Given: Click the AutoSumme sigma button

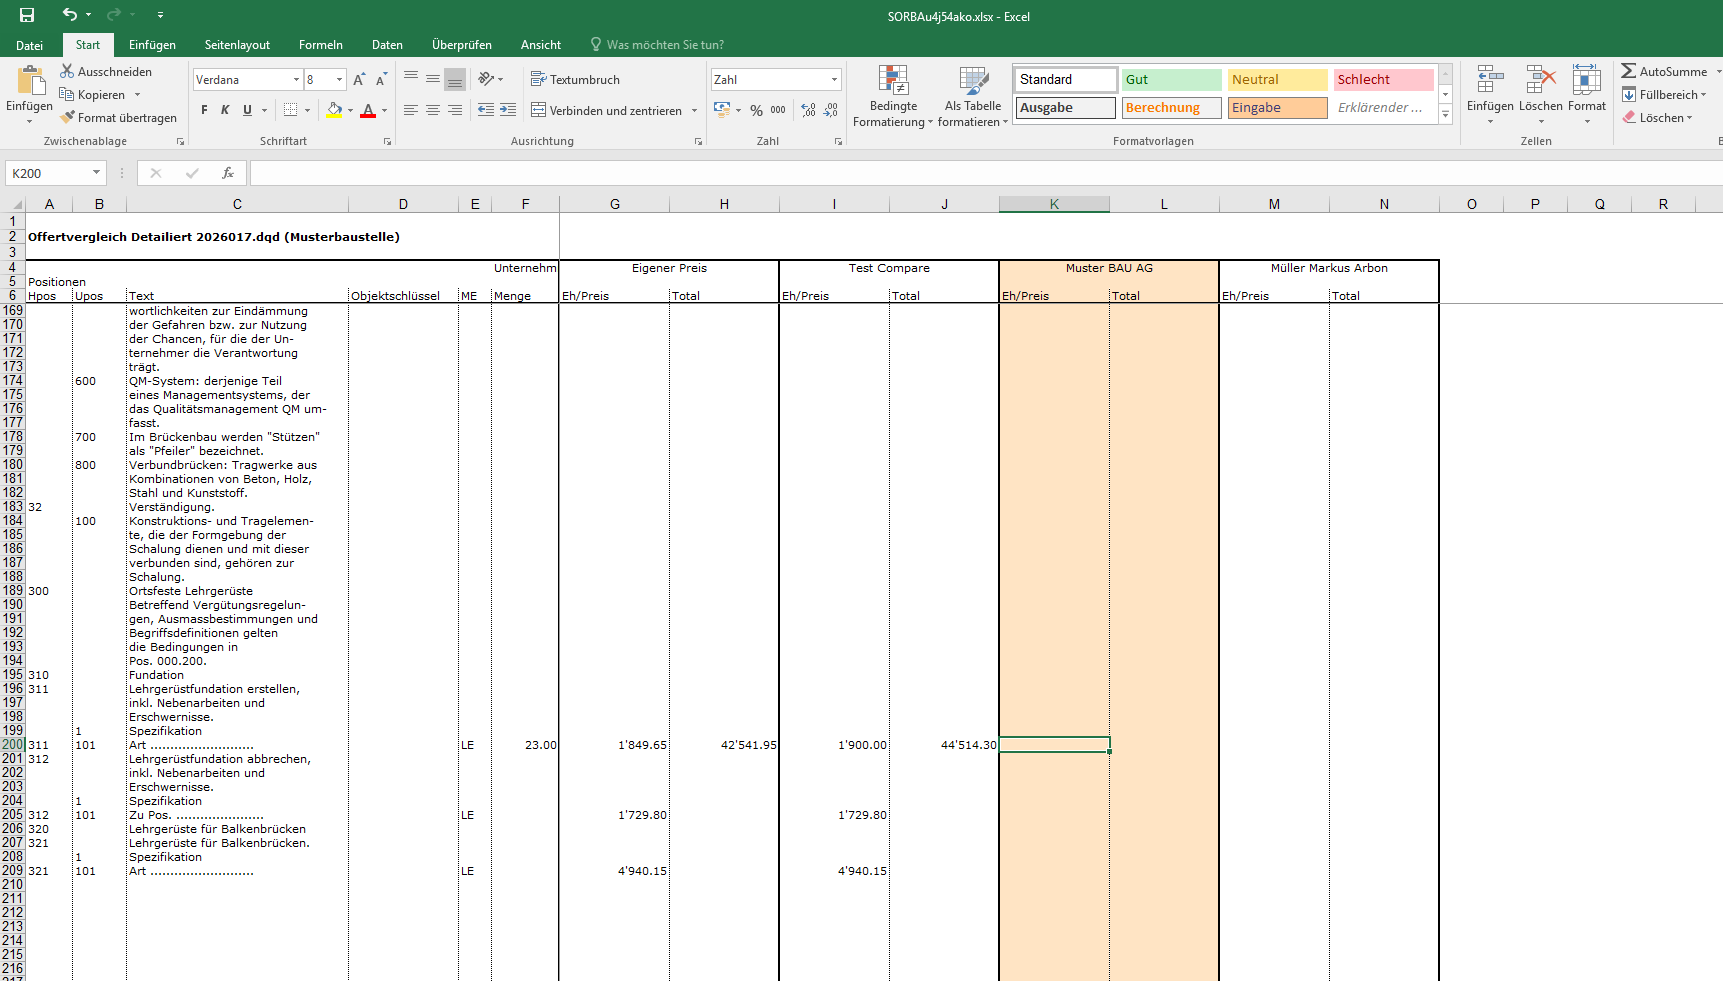Looking at the screenshot, I should coord(1665,72).
